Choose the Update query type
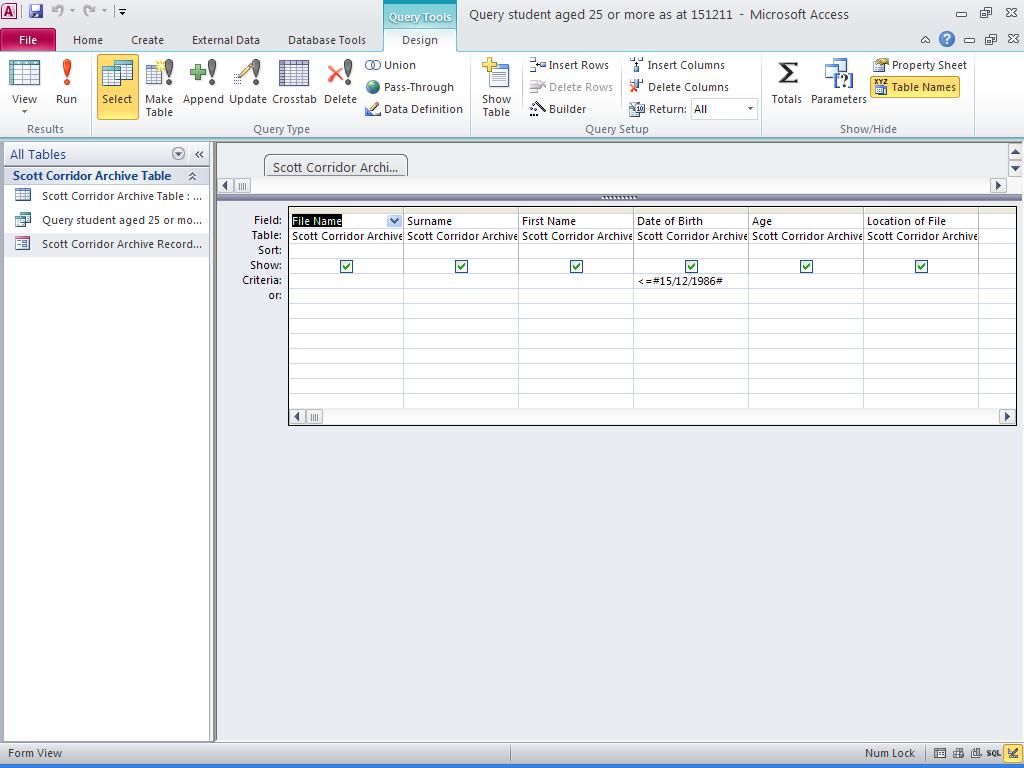The width and height of the screenshot is (1024, 768). (x=248, y=82)
